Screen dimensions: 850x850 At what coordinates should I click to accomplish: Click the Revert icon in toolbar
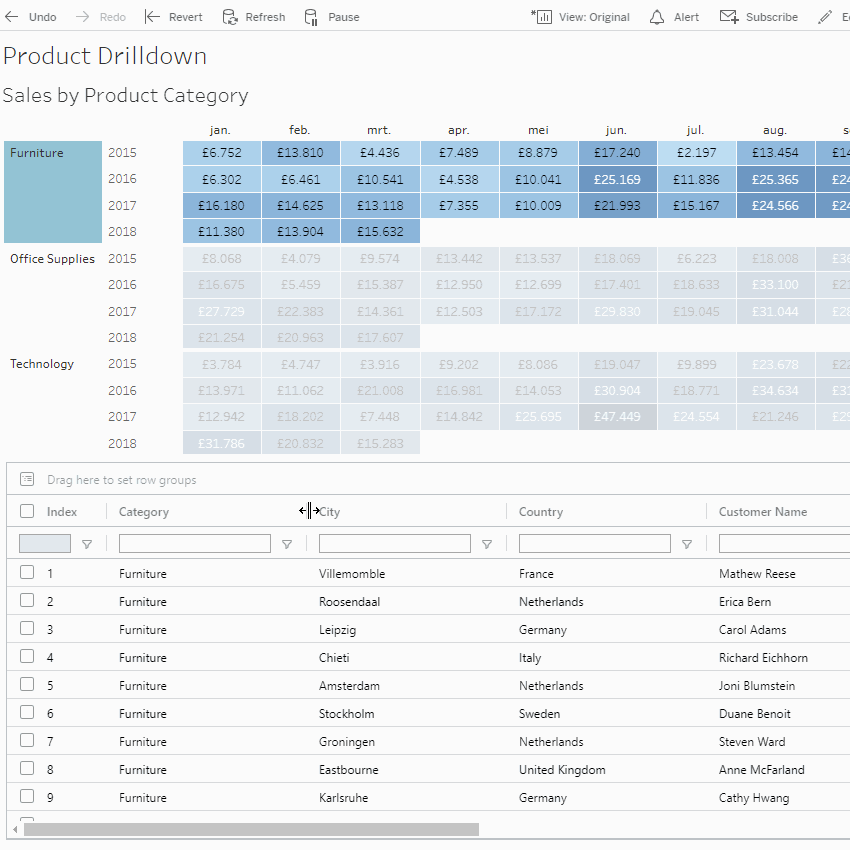click(x=152, y=17)
